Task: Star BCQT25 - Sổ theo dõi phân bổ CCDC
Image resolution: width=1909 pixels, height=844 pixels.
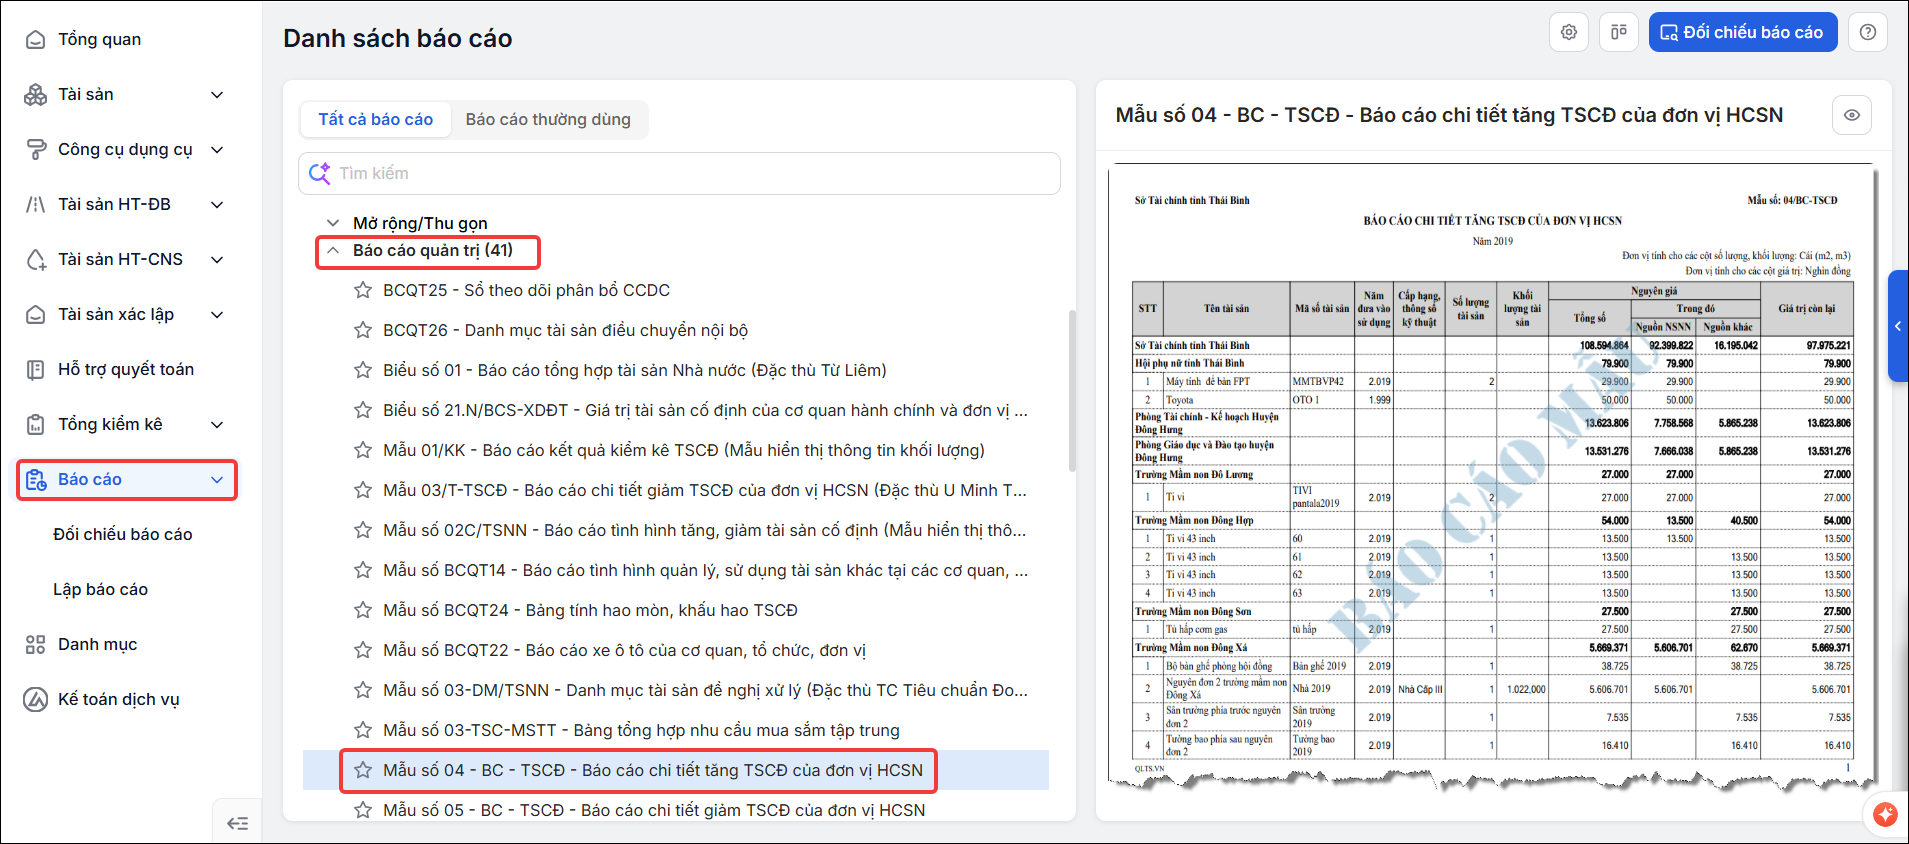Action: [363, 290]
